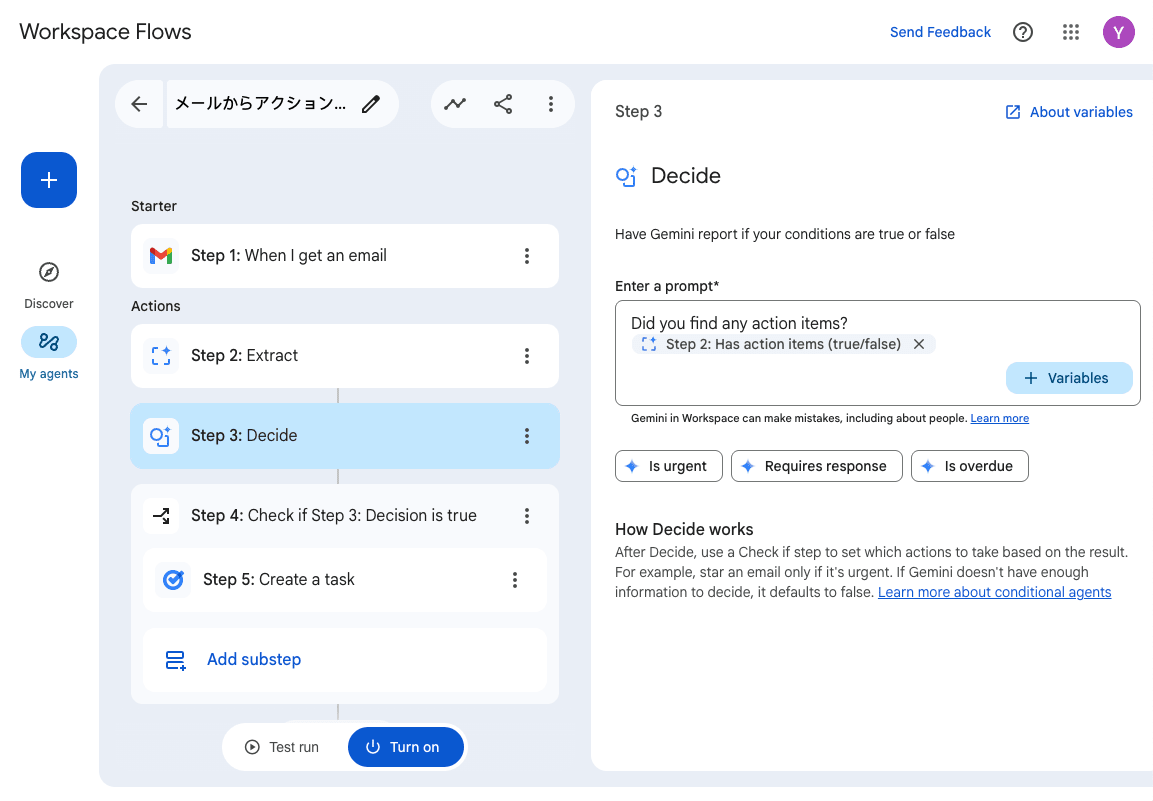Open flow overflow menu beside share icon

pos(551,104)
